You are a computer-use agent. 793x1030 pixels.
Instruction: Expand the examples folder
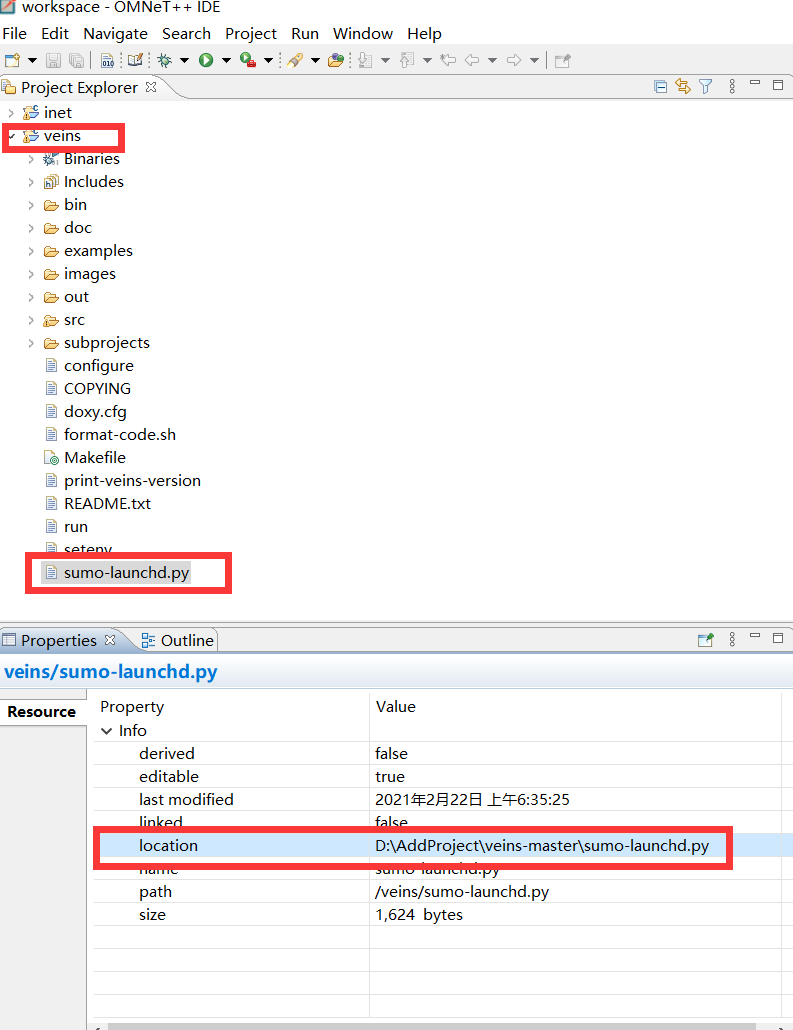coord(31,251)
